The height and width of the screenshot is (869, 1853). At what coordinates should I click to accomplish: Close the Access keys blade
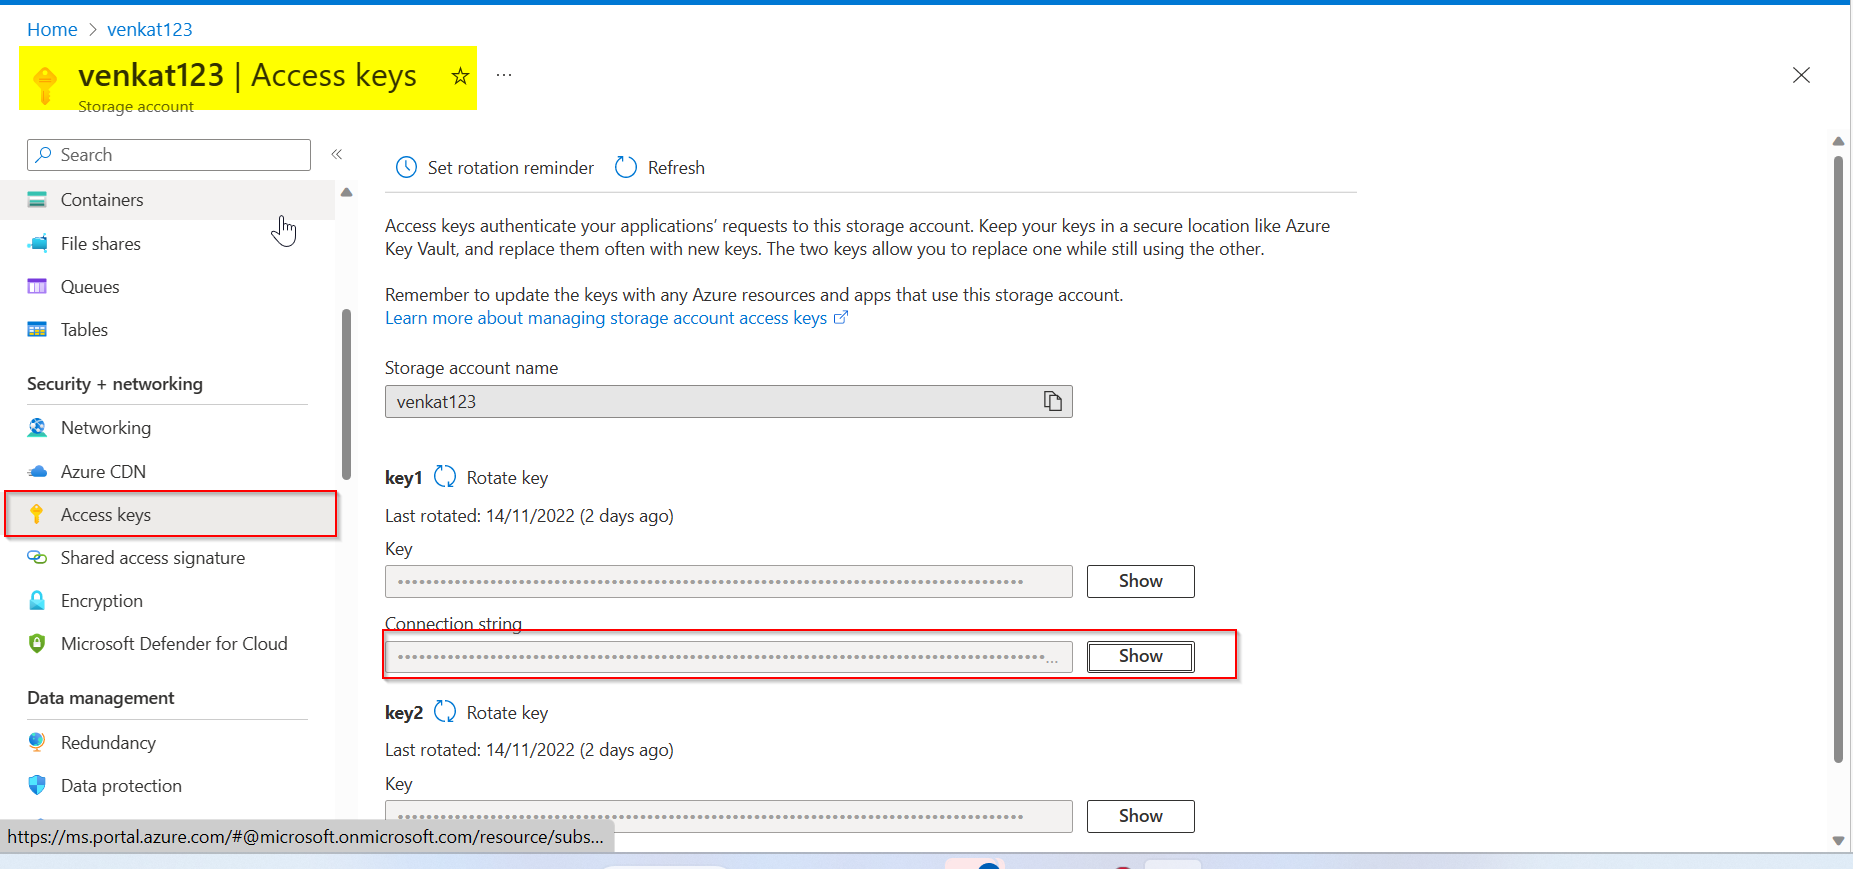coord(1801,75)
